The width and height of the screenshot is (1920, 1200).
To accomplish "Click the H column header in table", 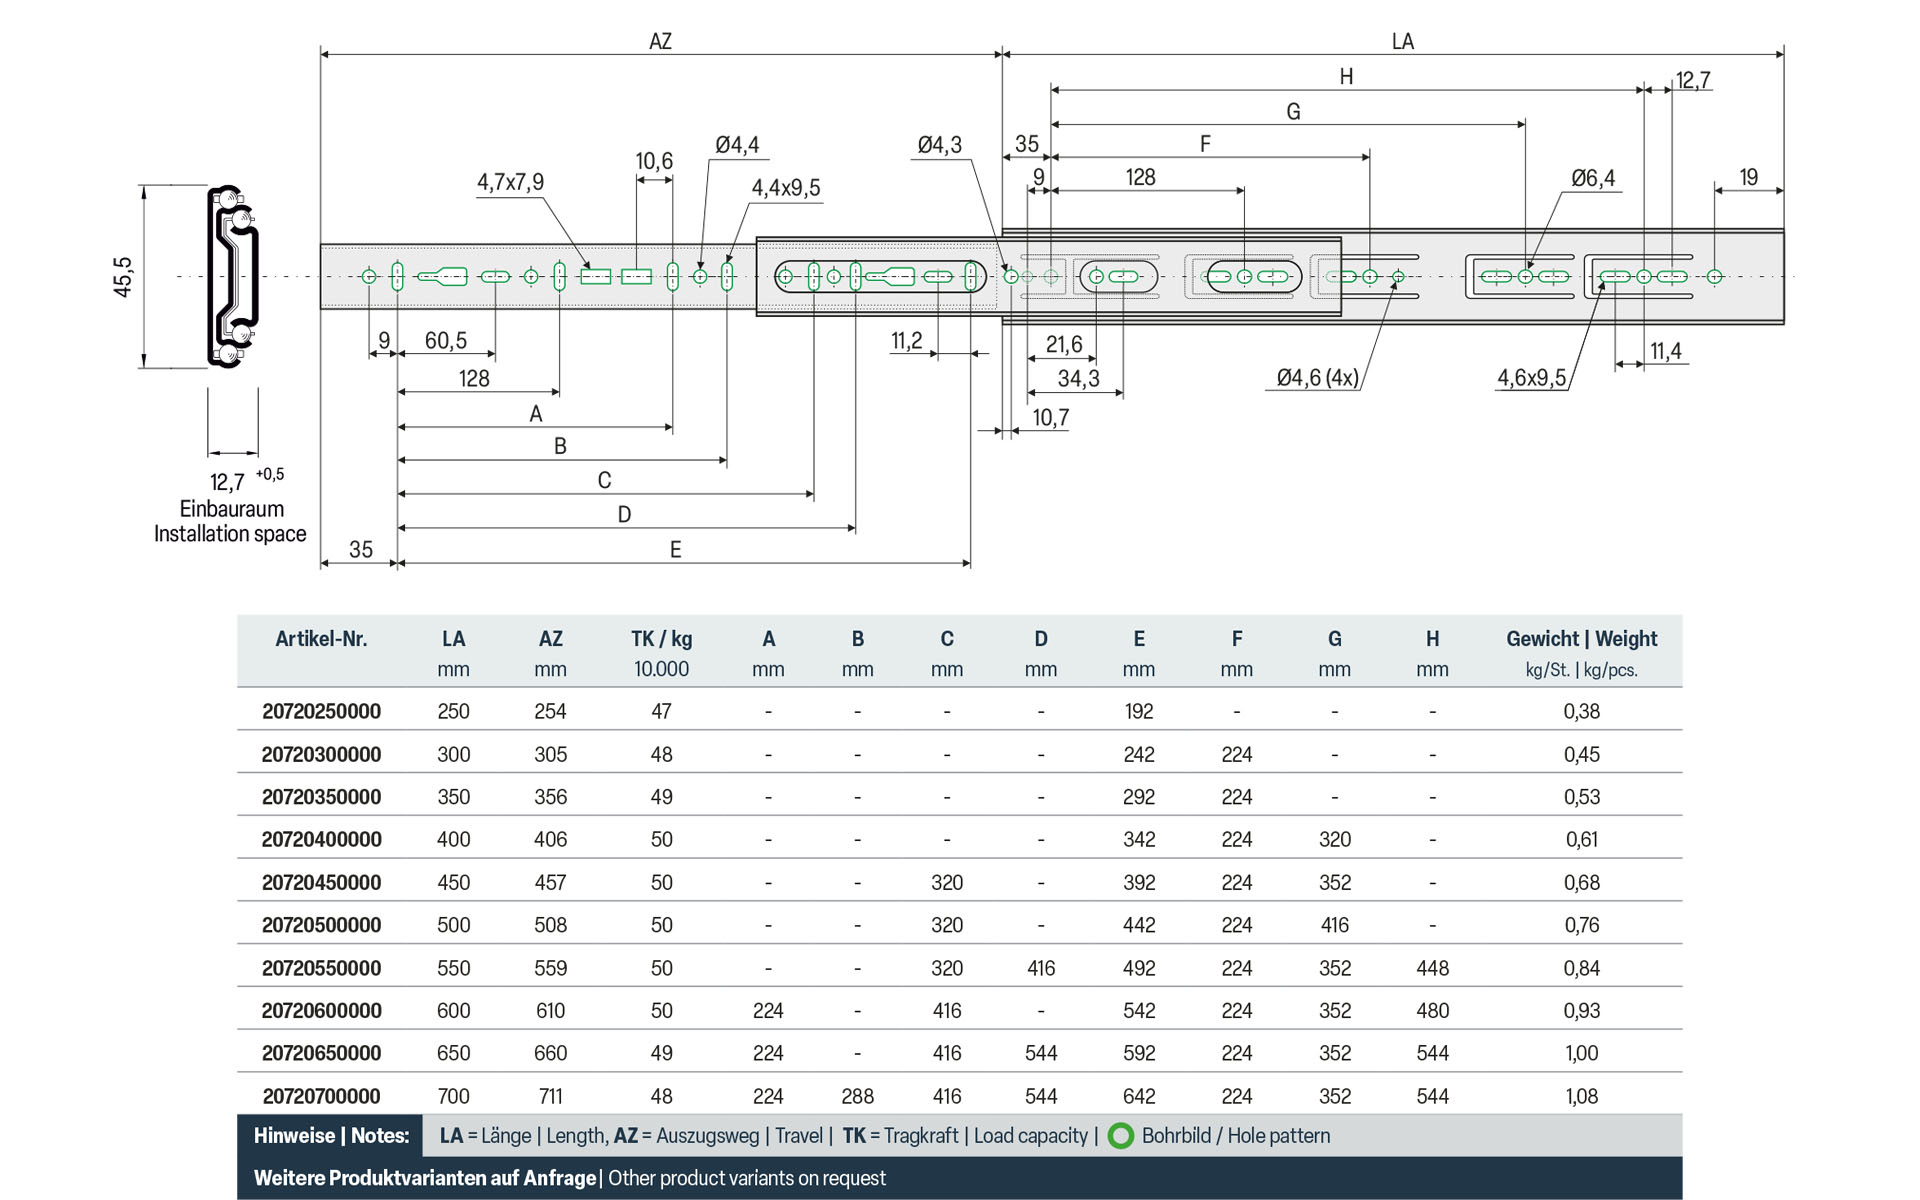I will 1432,639.
